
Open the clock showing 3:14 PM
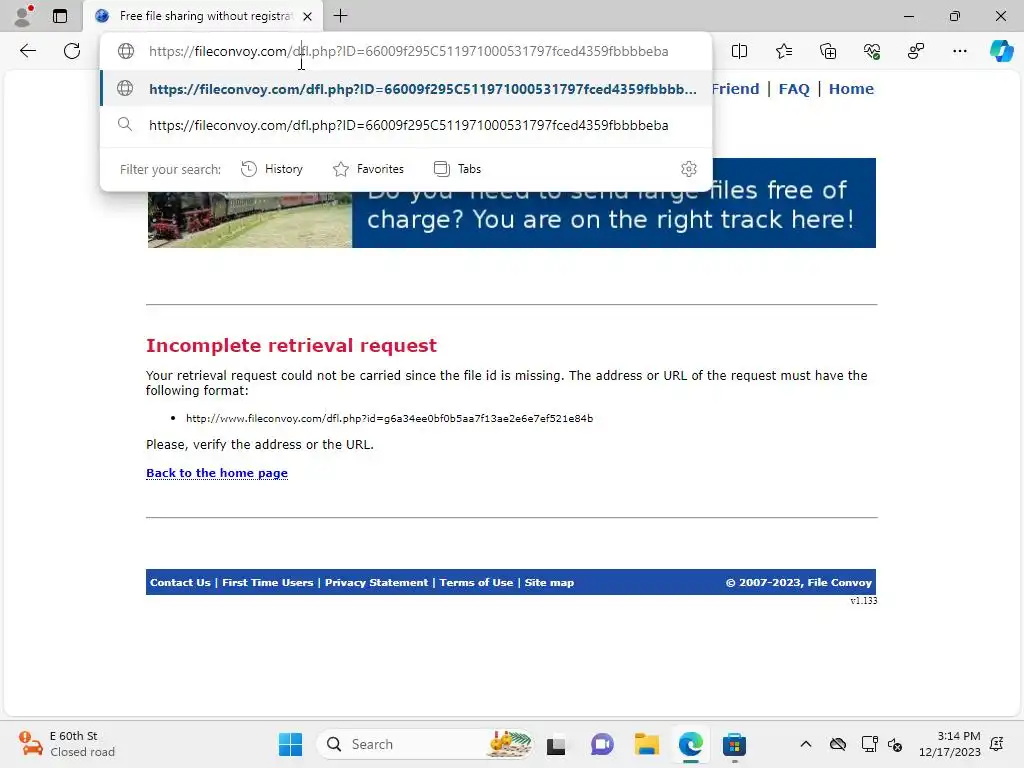click(950, 744)
